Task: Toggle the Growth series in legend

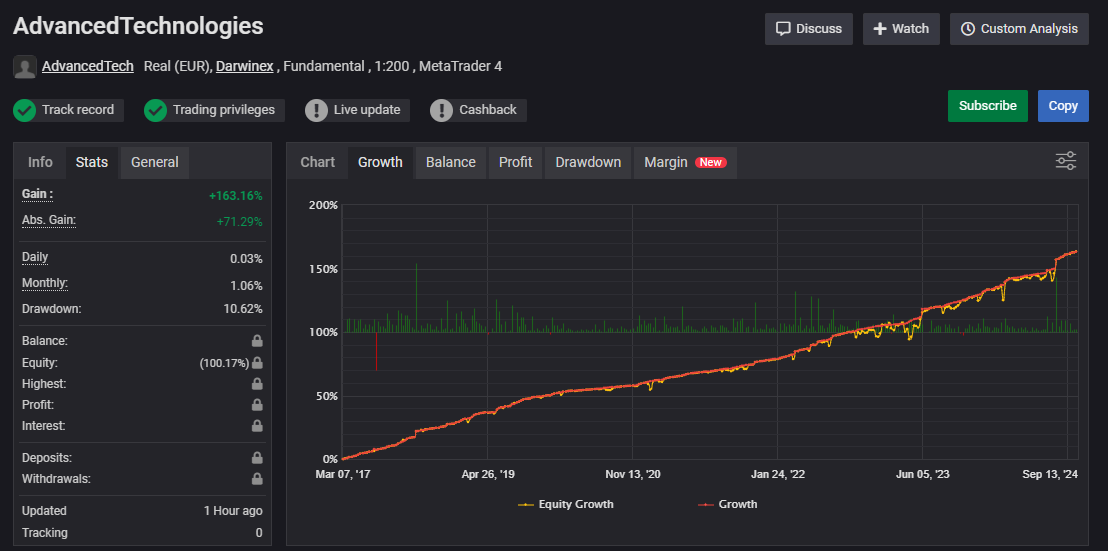Action: click(726, 504)
